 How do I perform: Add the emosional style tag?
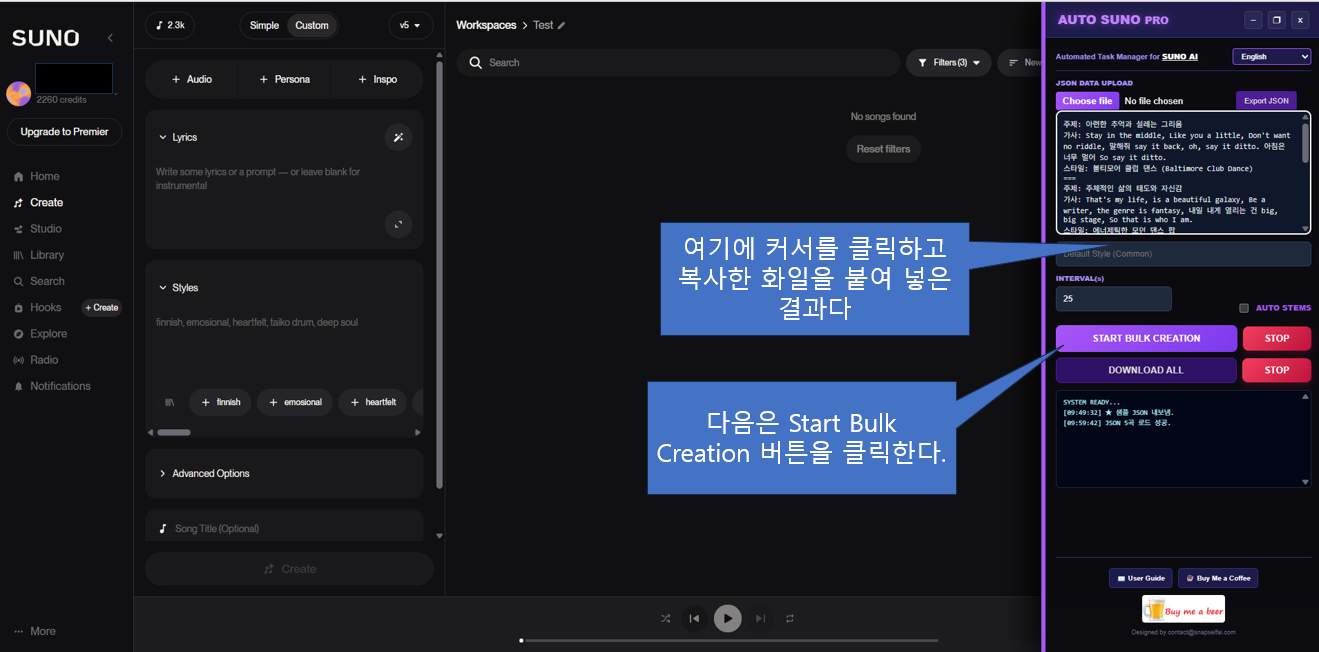(x=295, y=402)
